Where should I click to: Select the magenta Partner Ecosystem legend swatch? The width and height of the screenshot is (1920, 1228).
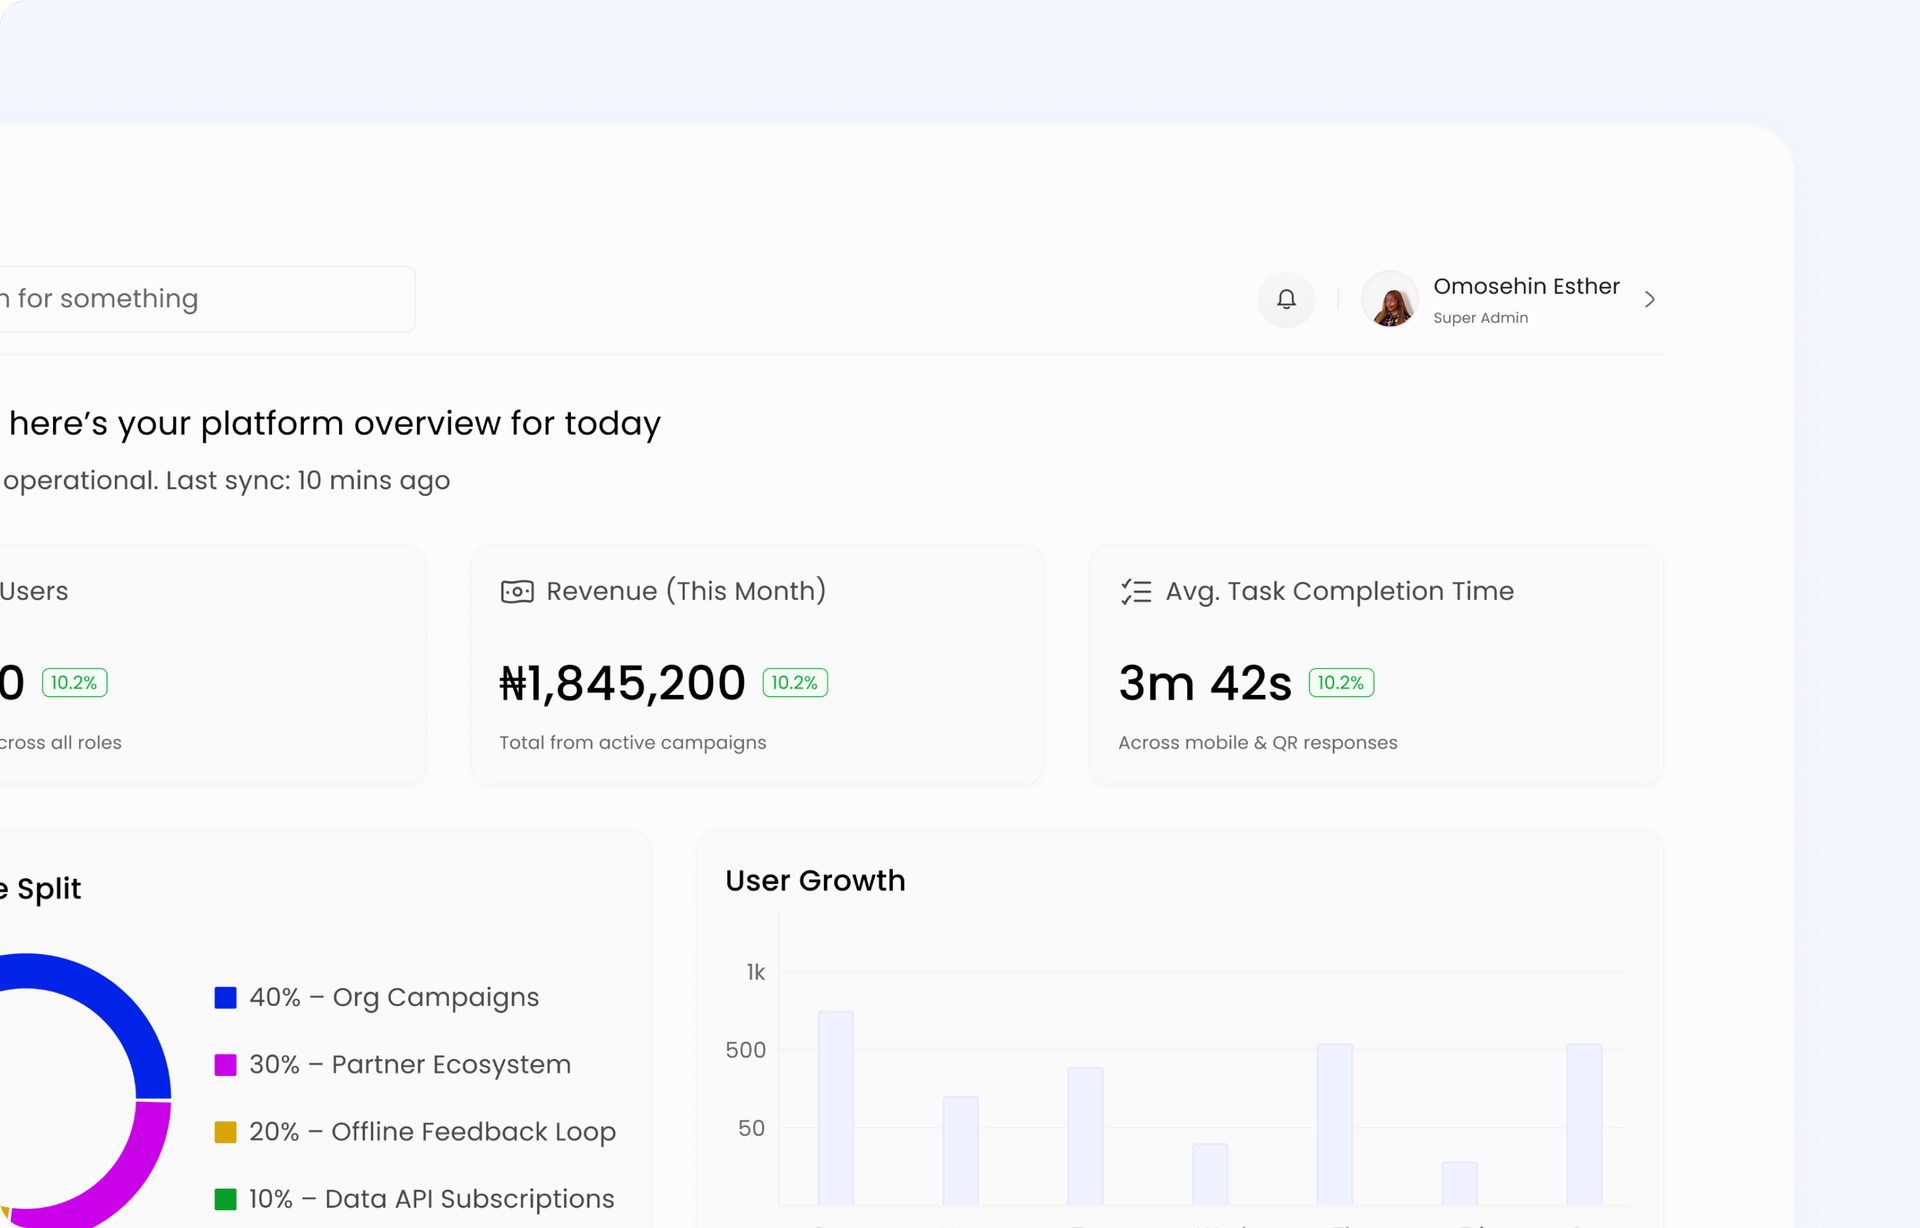[x=226, y=1064]
